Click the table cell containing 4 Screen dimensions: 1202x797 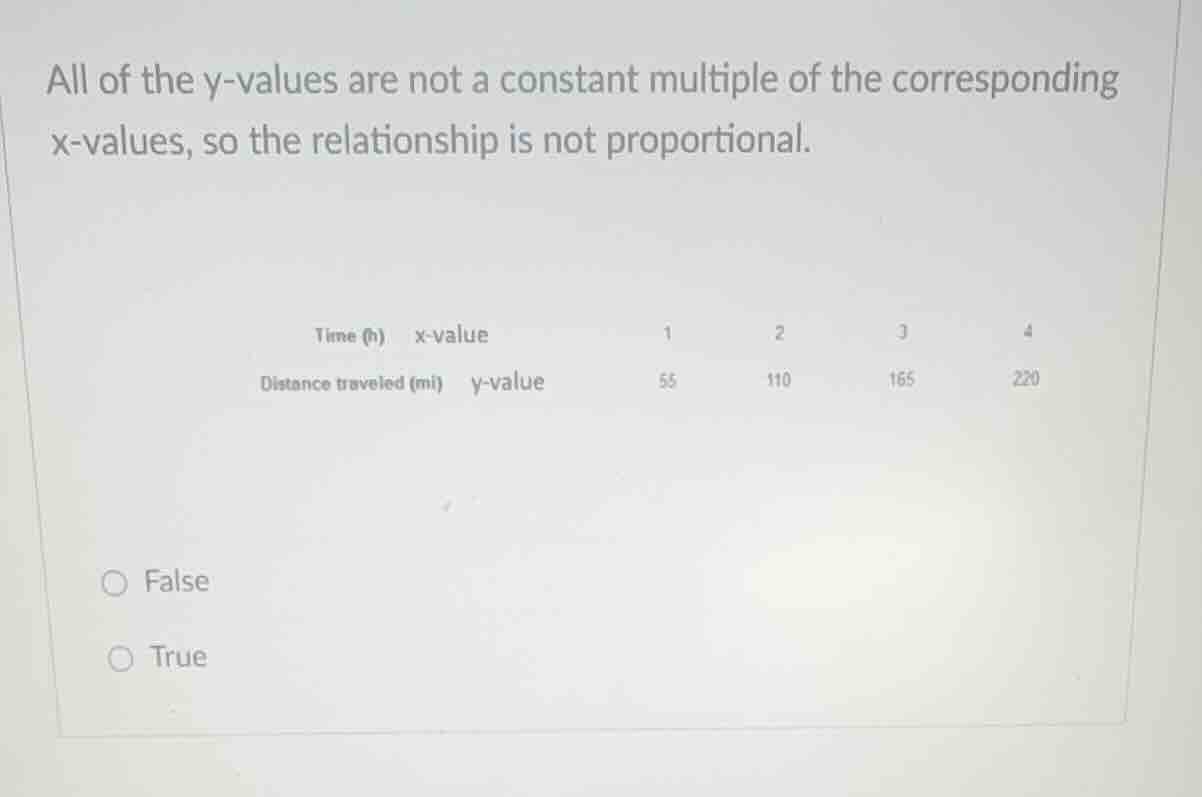click(1027, 332)
